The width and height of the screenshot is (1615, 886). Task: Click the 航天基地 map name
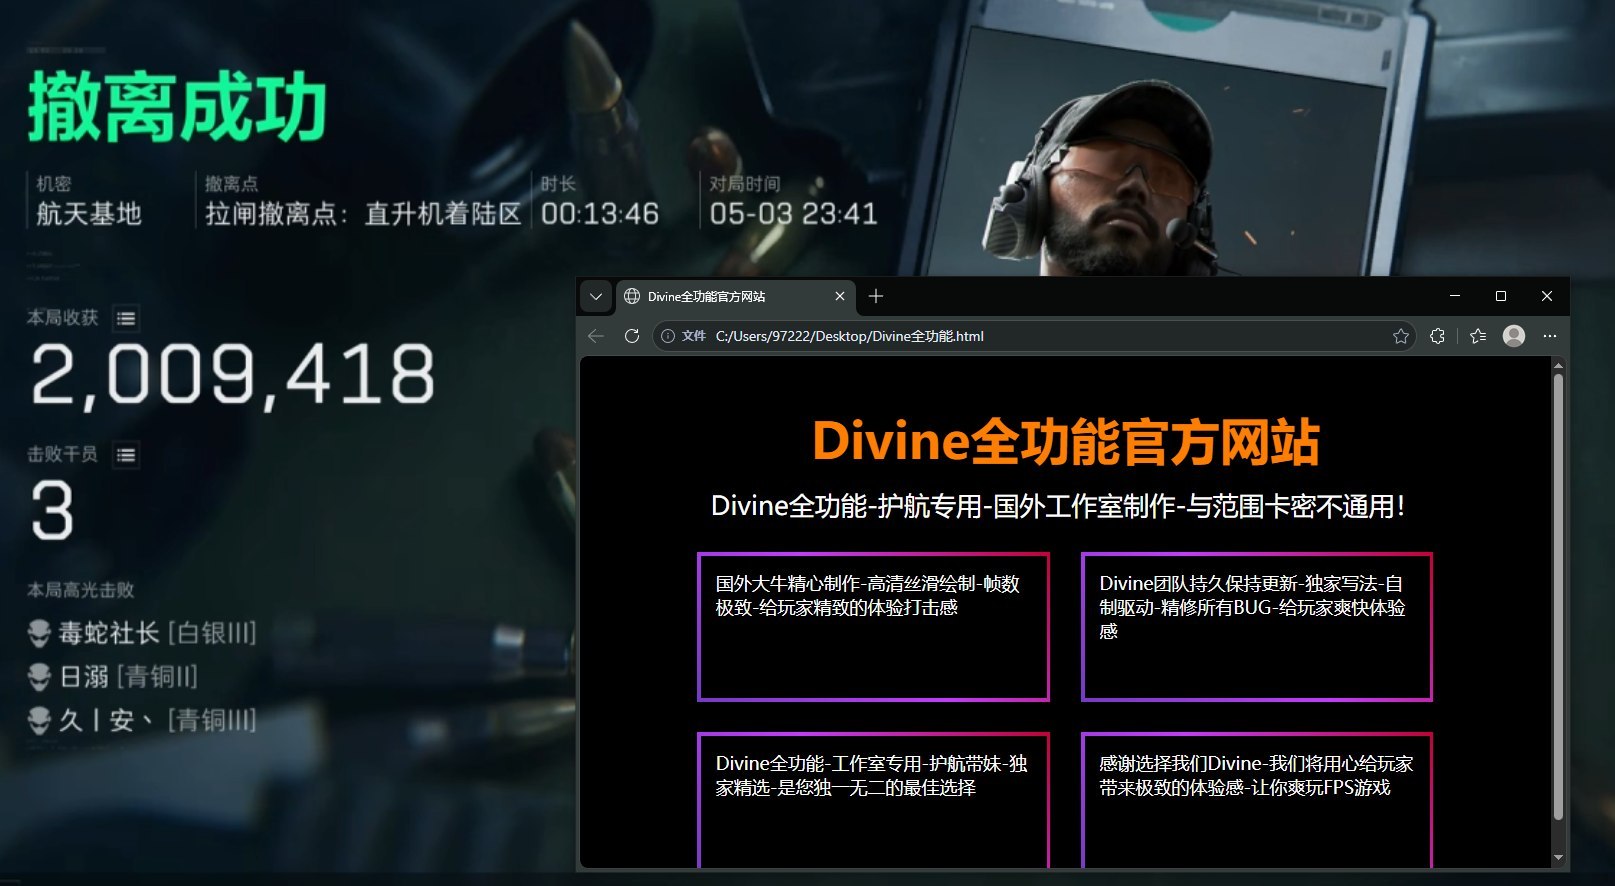tap(89, 214)
